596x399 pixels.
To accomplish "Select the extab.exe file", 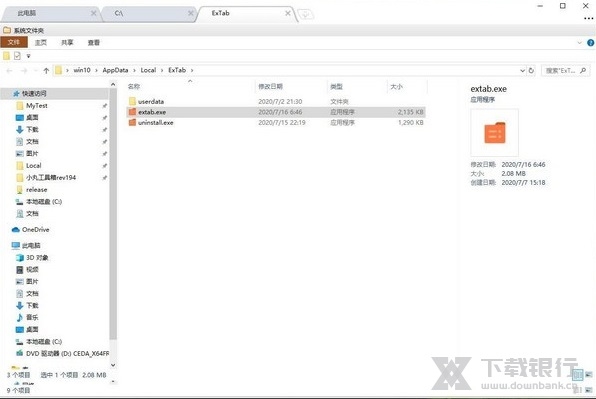I will 276,112.
